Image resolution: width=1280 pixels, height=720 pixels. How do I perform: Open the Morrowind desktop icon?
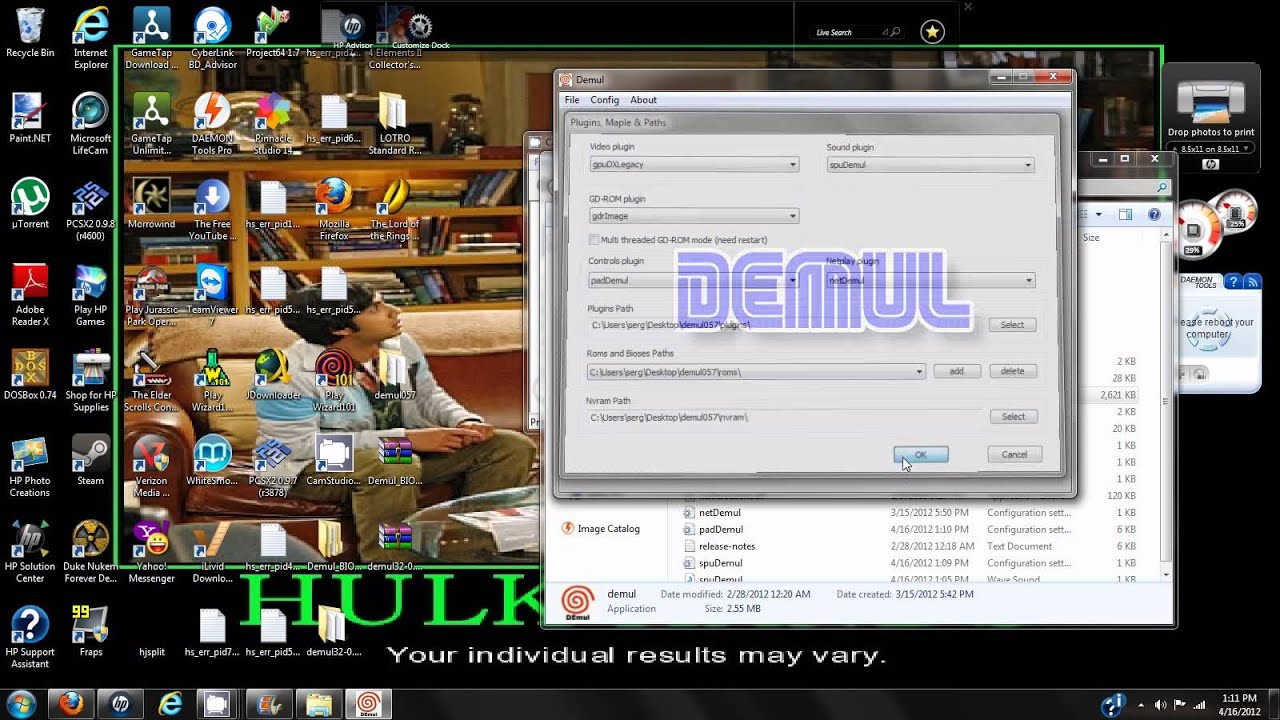pyautogui.click(x=151, y=204)
